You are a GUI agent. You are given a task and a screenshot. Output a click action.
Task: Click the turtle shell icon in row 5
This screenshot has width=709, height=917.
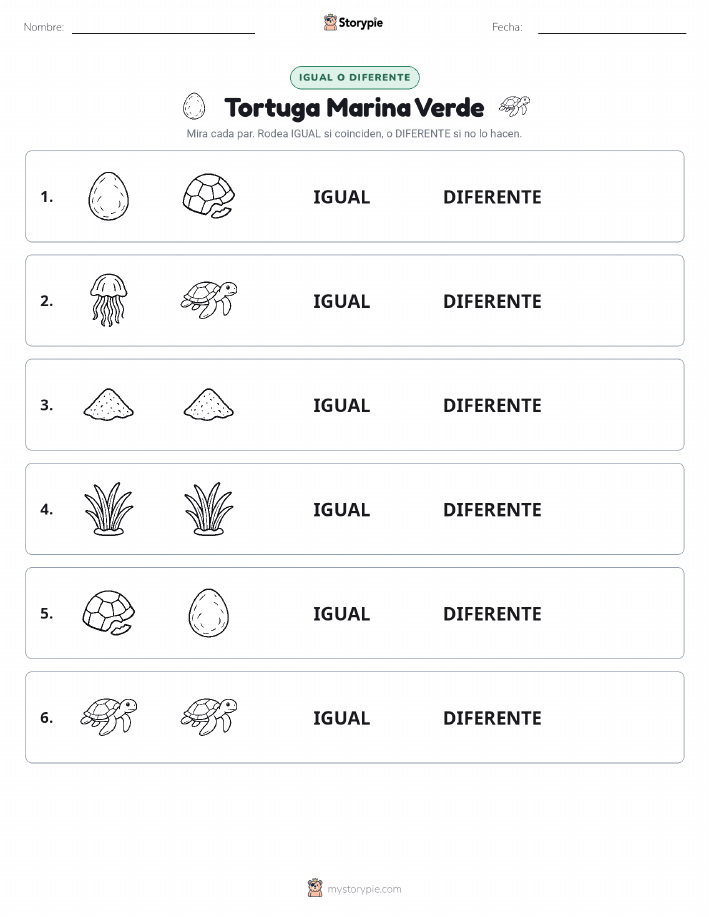point(108,612)
